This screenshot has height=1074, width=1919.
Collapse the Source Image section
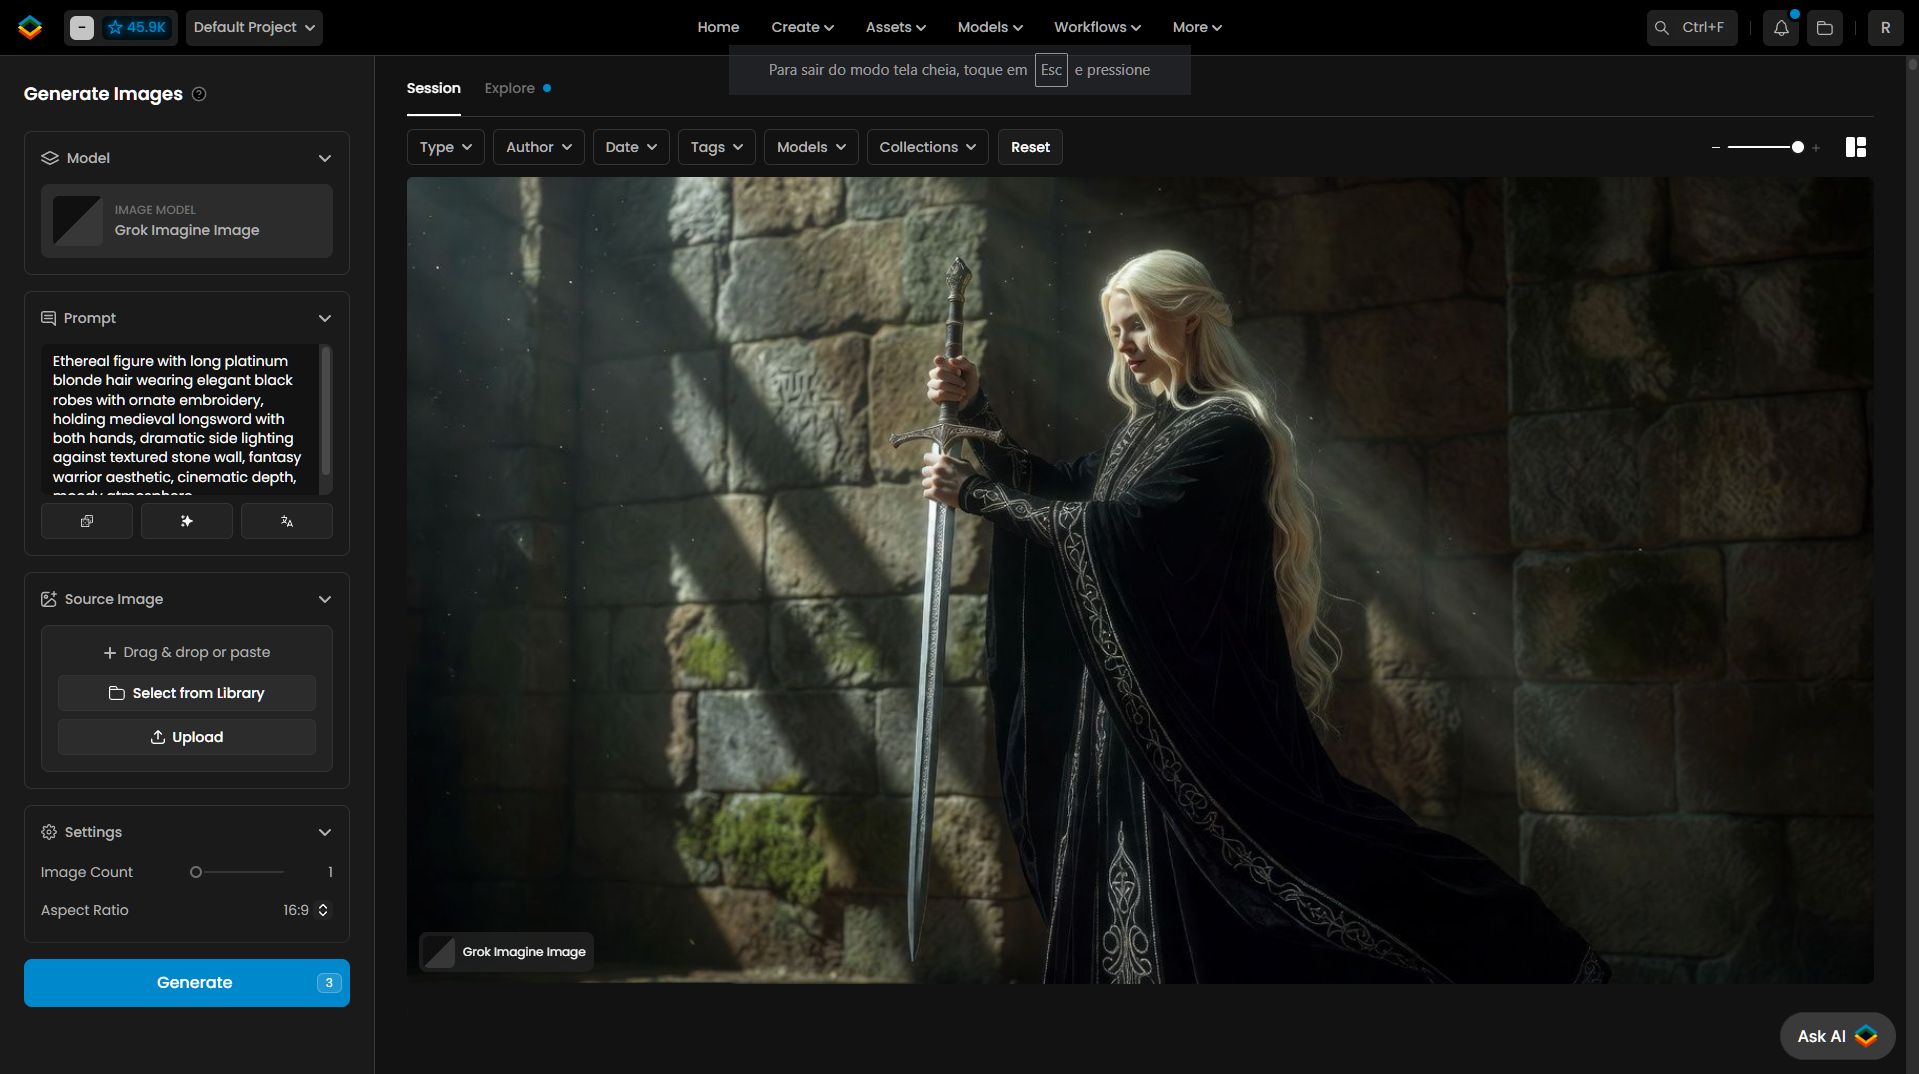[x=325, y=599]
